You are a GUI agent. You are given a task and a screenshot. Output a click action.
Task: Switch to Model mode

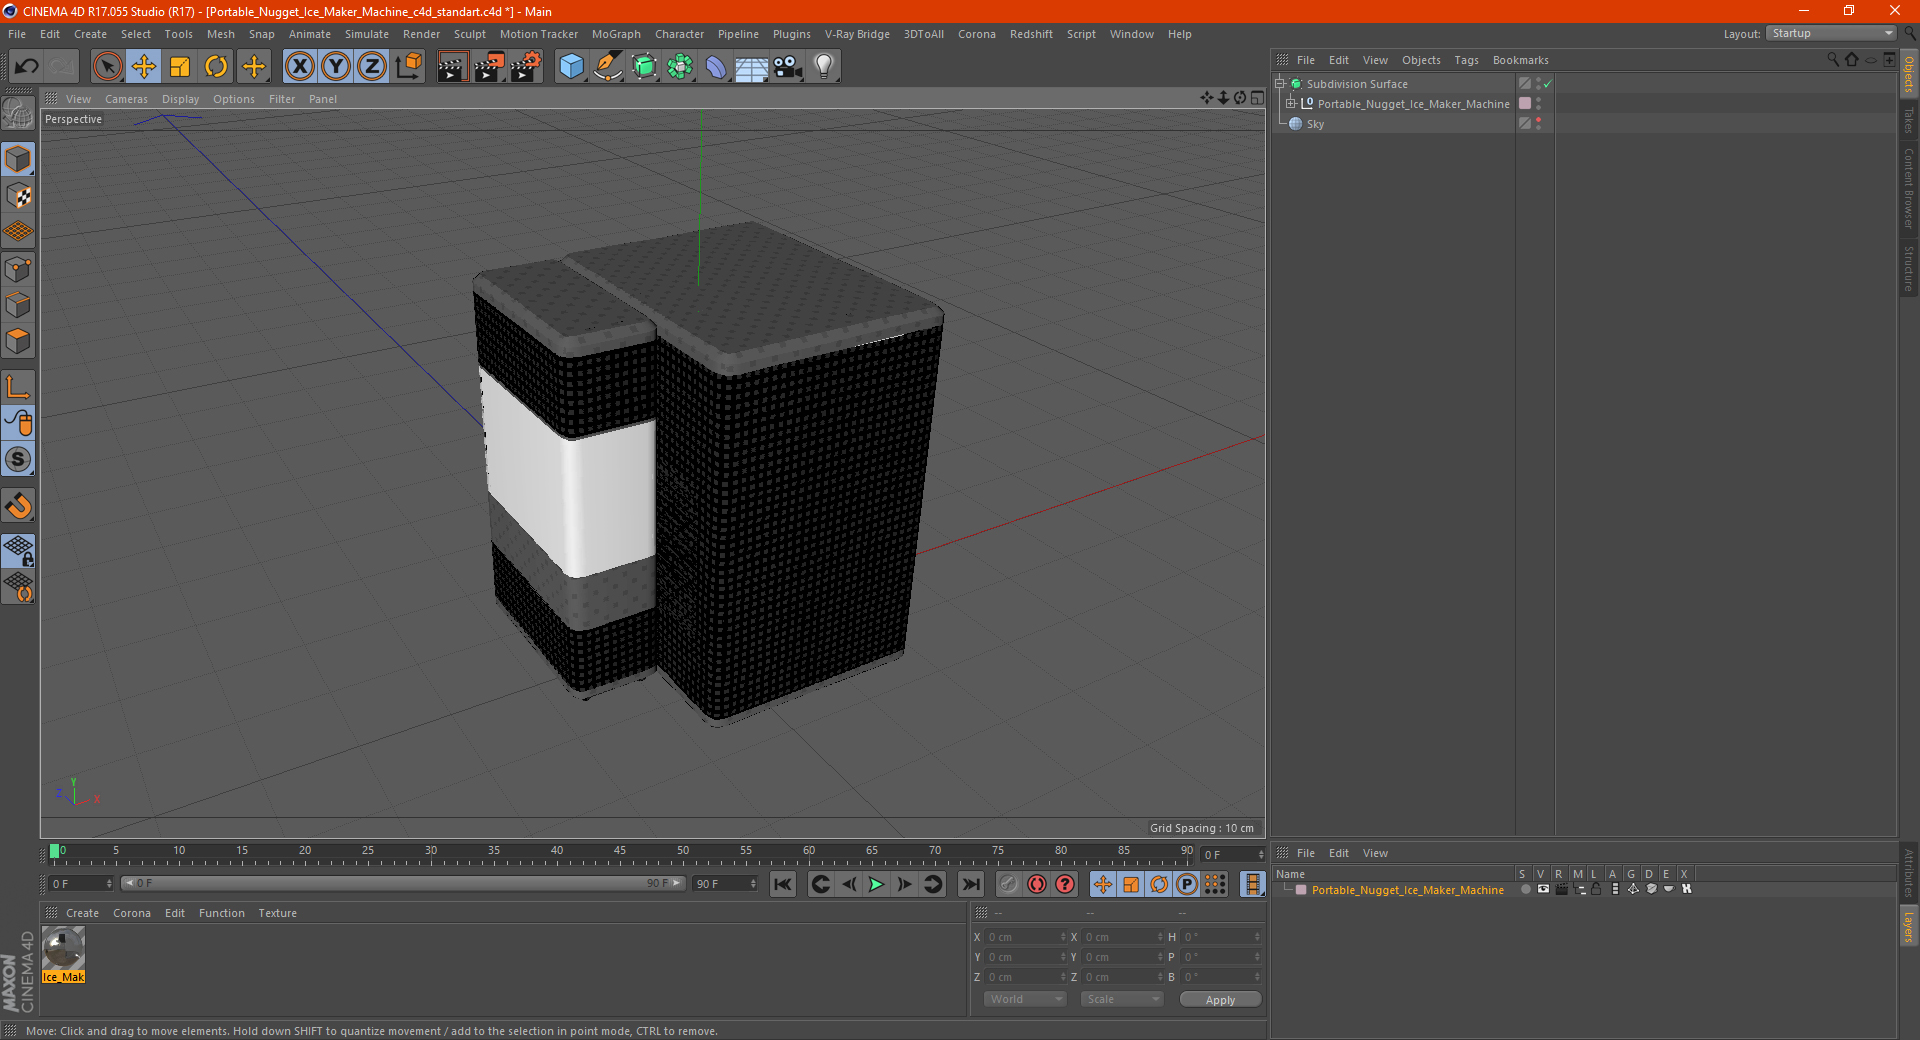click(x=18, y=159)
